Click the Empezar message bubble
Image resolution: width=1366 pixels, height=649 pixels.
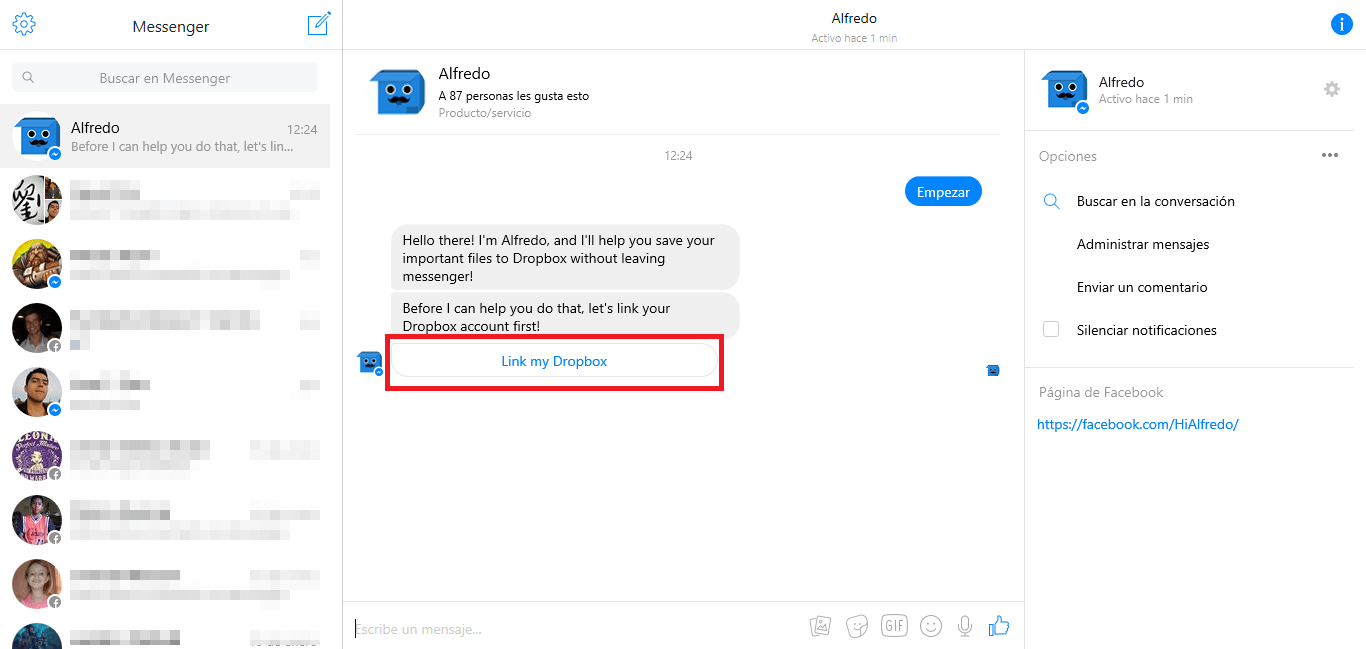tap(943, 192)
